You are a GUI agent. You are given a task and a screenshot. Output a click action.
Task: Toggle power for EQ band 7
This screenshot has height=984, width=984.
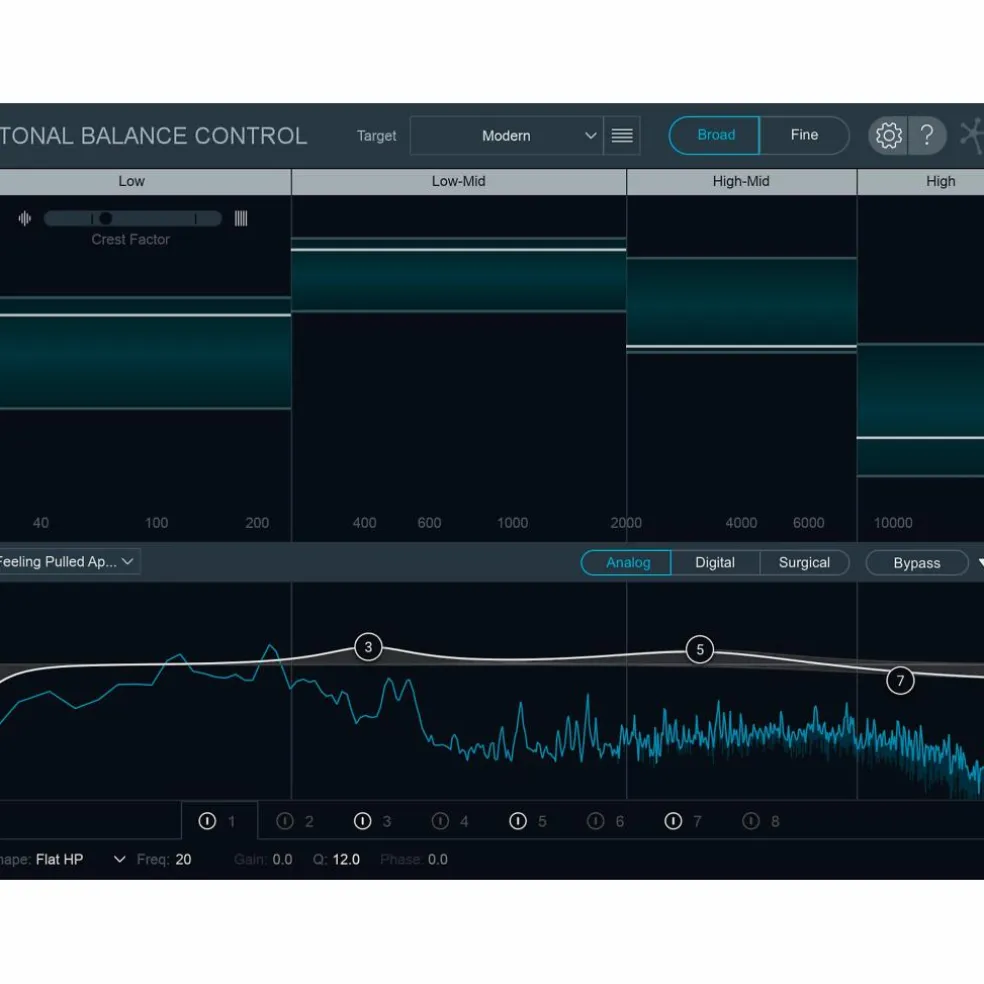(x=673, y=821)
